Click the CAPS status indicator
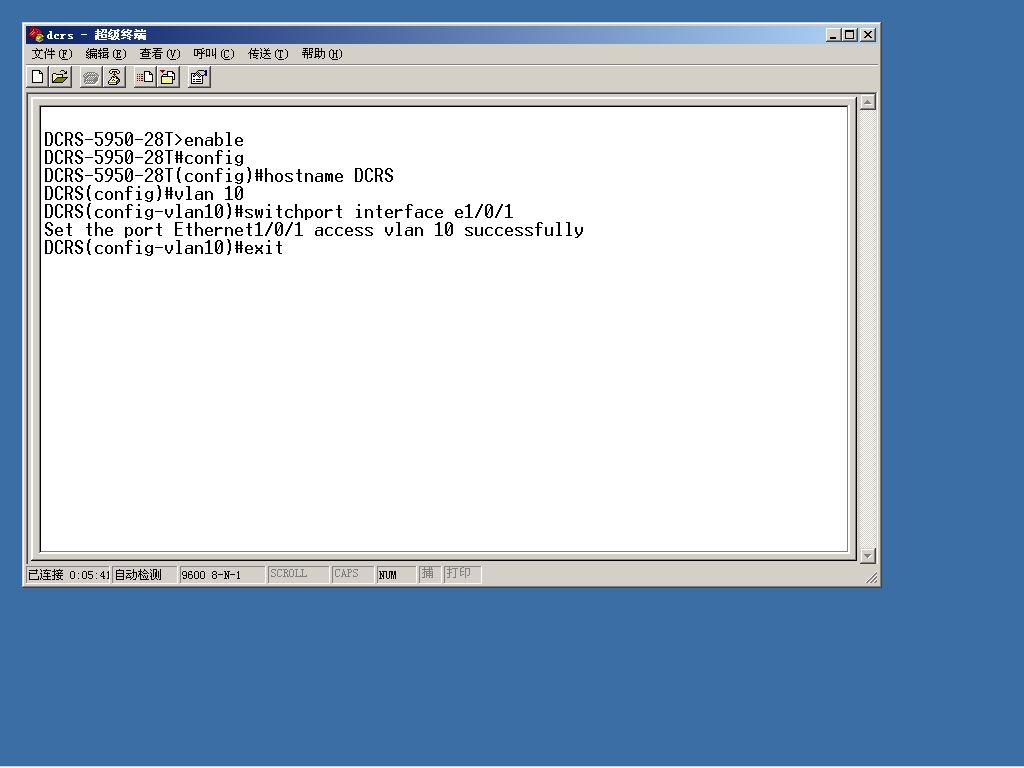The height and width of the screenshot is (768, 1024). click(x=352, y=574)
